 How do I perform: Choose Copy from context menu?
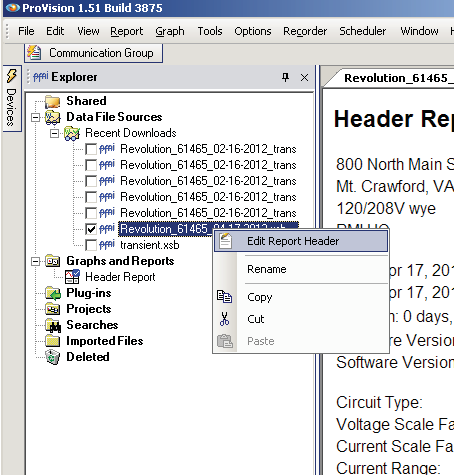(301, 297)
